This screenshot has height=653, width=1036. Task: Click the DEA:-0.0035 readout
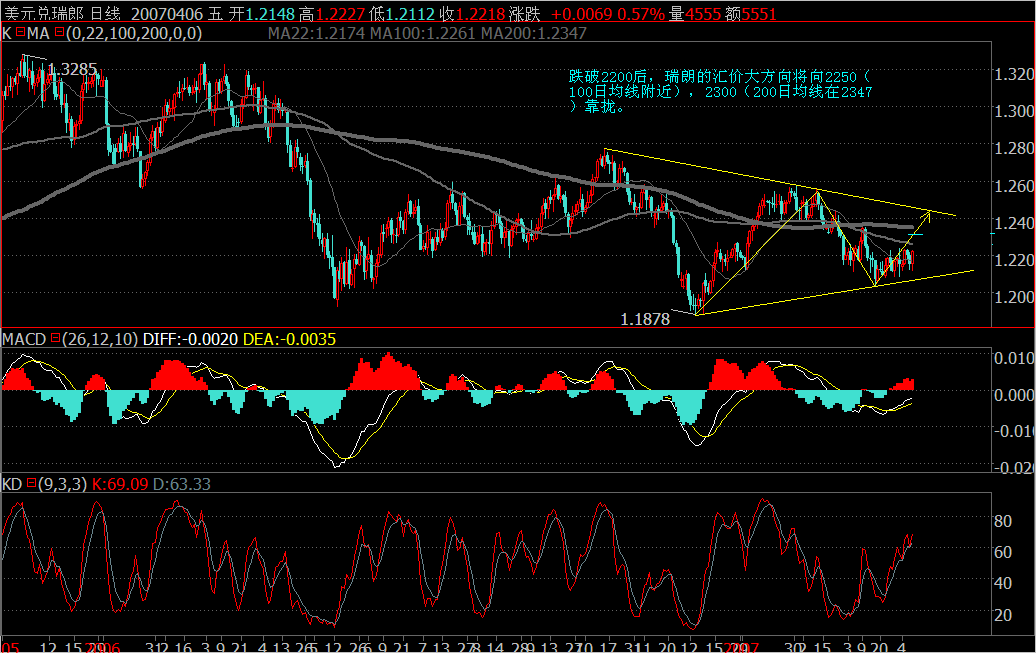coord(289,339)
